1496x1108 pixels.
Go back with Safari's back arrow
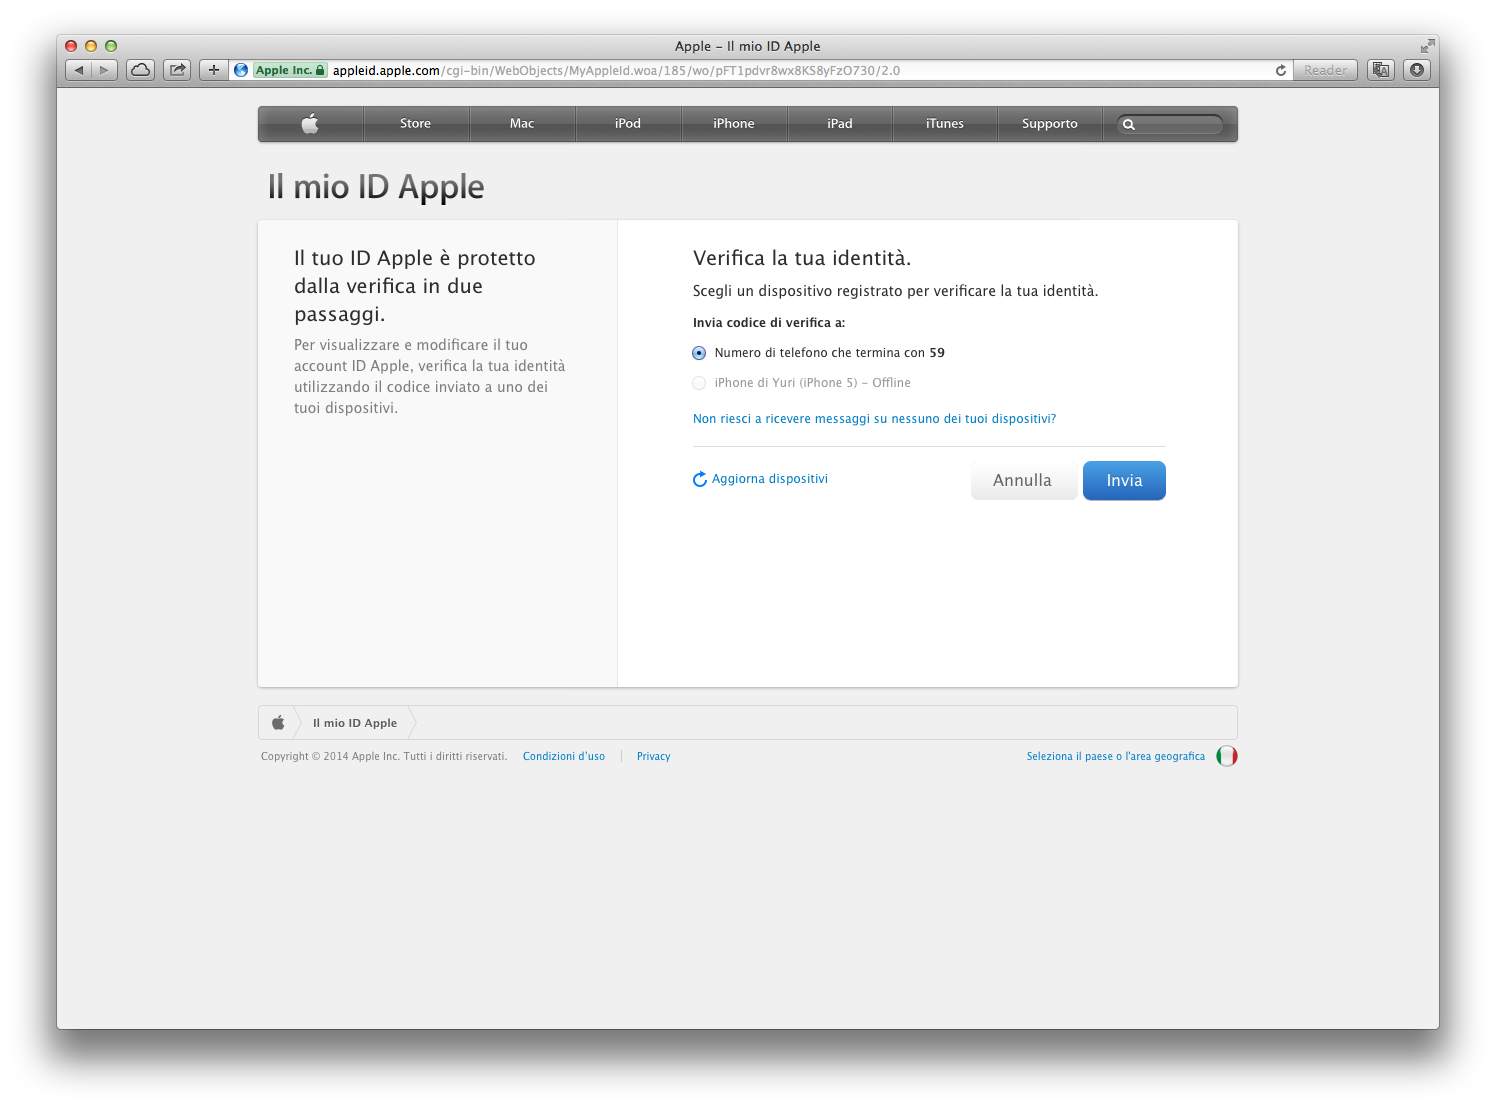pos(79,70)
